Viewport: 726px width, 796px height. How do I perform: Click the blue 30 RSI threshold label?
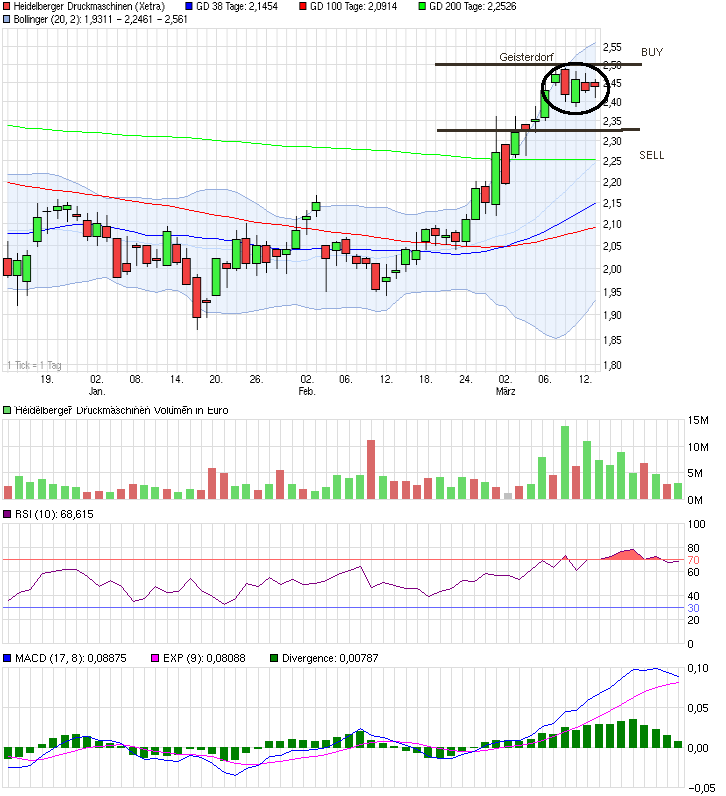point(693,608)
